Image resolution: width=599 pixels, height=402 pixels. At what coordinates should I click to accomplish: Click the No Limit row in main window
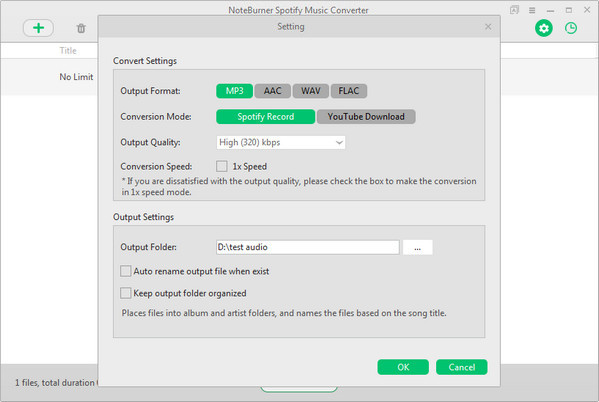pyautogui.click(x=49, y=77)
